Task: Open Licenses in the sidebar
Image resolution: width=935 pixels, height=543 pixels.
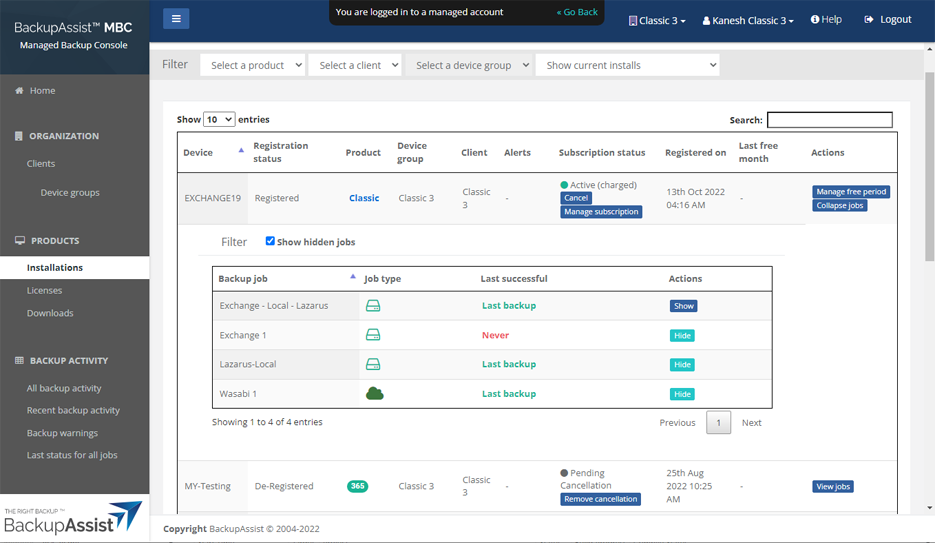Action: pyautogui.click(x=44, y=290)
